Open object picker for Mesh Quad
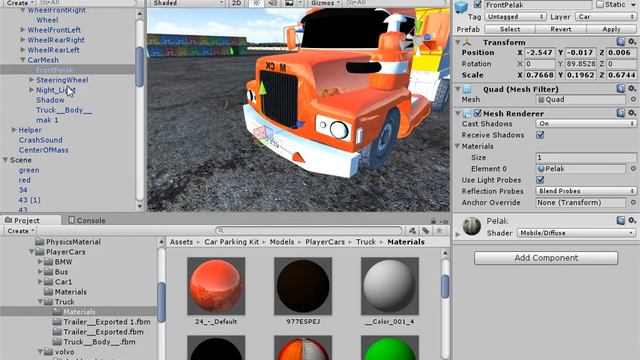Image resolution: width=640 pixels, height=360 pixels. pos(633,99)
